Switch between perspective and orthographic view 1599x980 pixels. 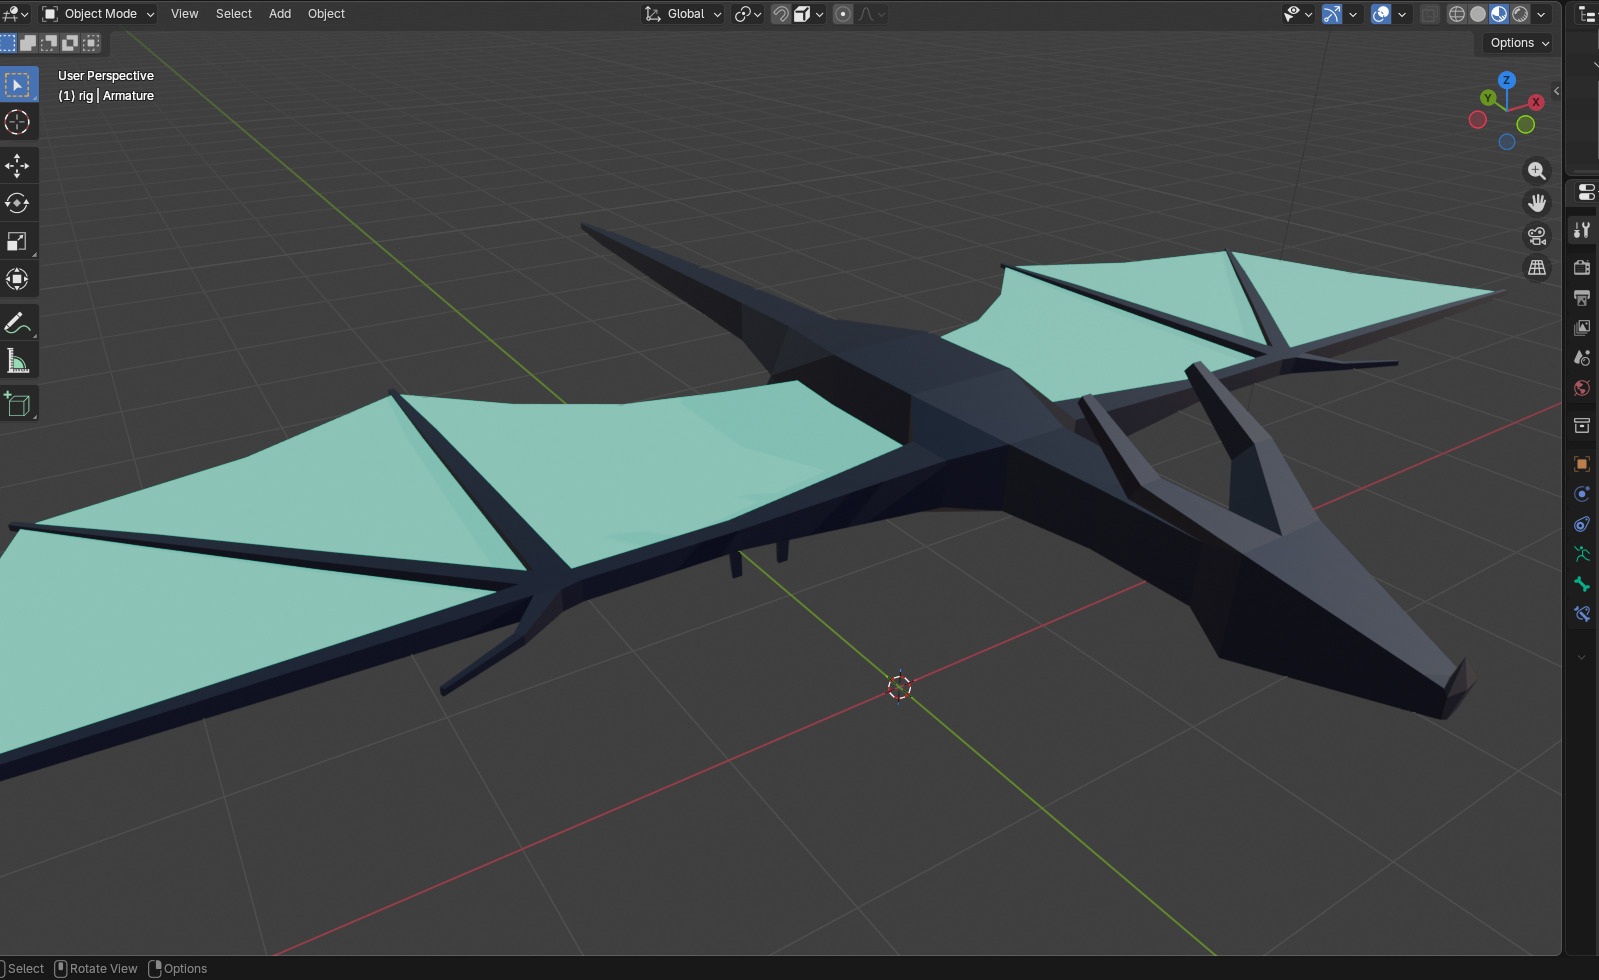click(1537, 268)
